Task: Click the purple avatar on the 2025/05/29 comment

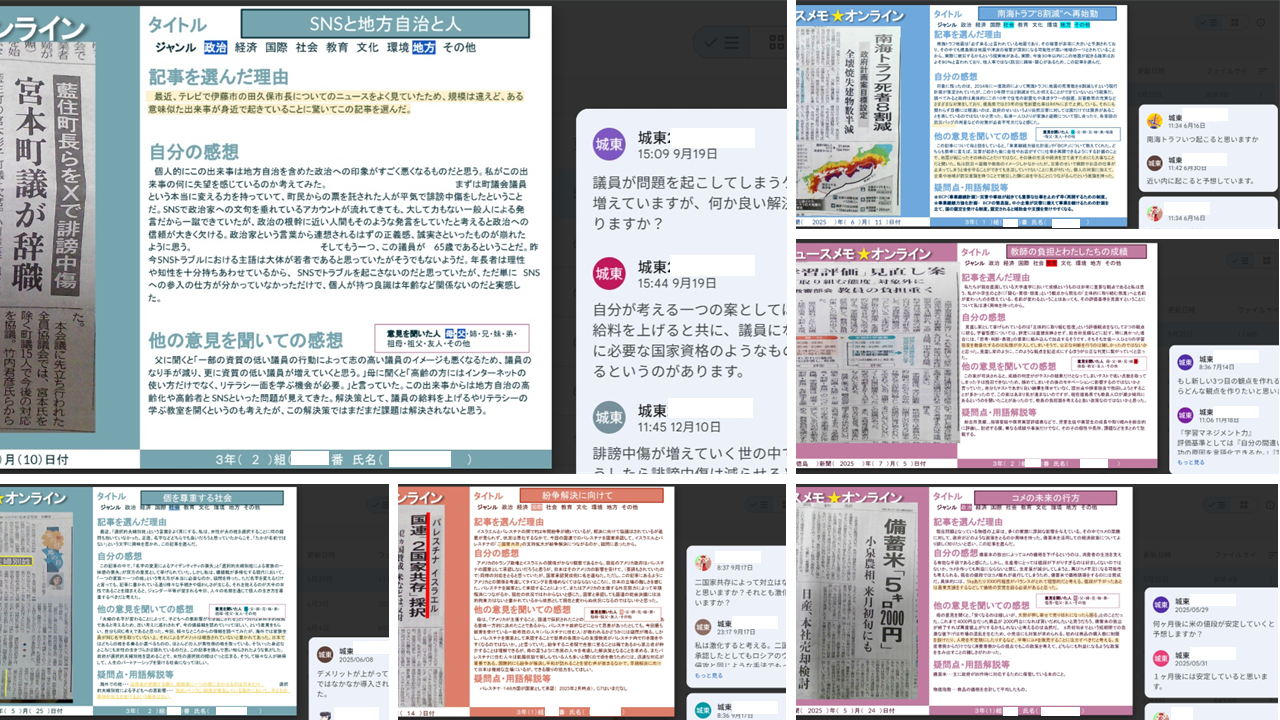Action: click(1160, 604)
